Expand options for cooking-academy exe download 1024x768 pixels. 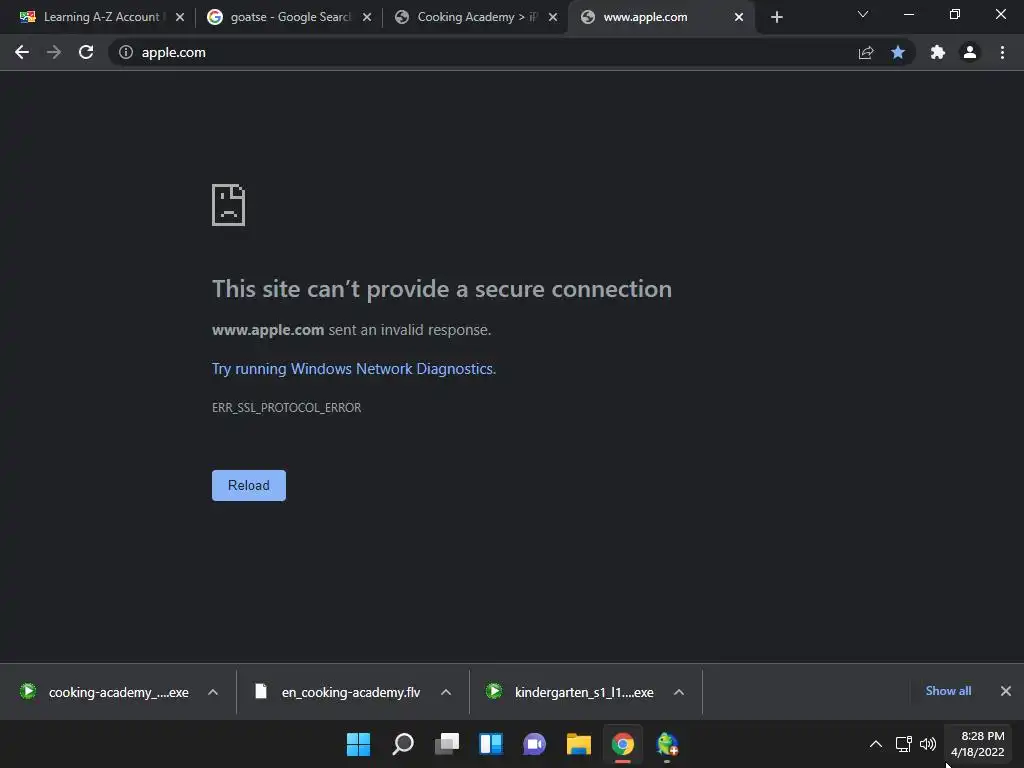click(213, 692)
